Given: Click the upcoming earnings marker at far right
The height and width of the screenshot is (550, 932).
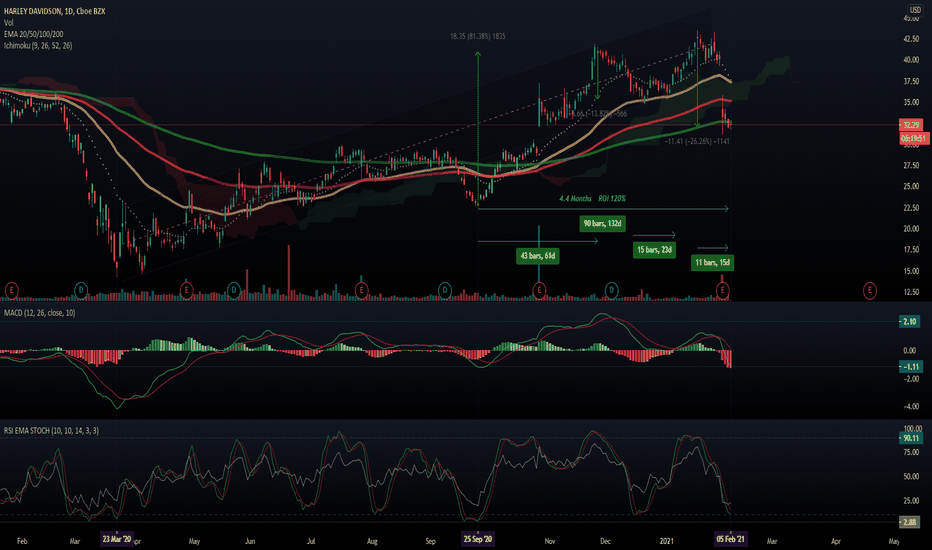Looking at the screenshot, I should 870,291.
